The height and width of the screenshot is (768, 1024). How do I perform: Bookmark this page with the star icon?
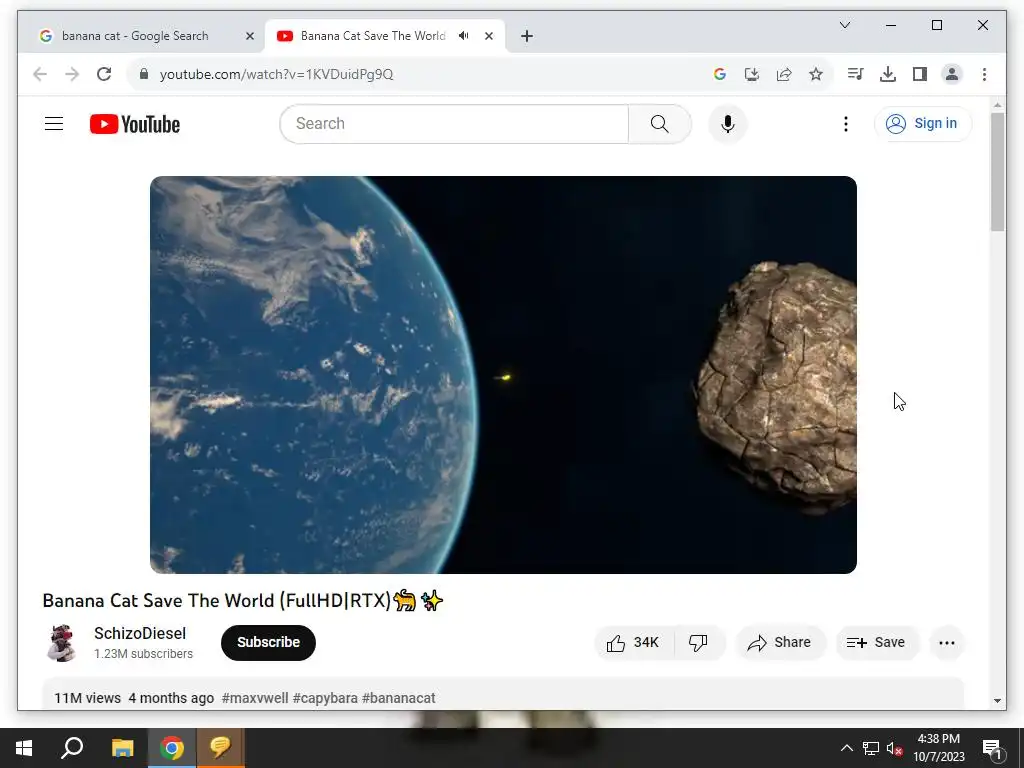(816, 74)
